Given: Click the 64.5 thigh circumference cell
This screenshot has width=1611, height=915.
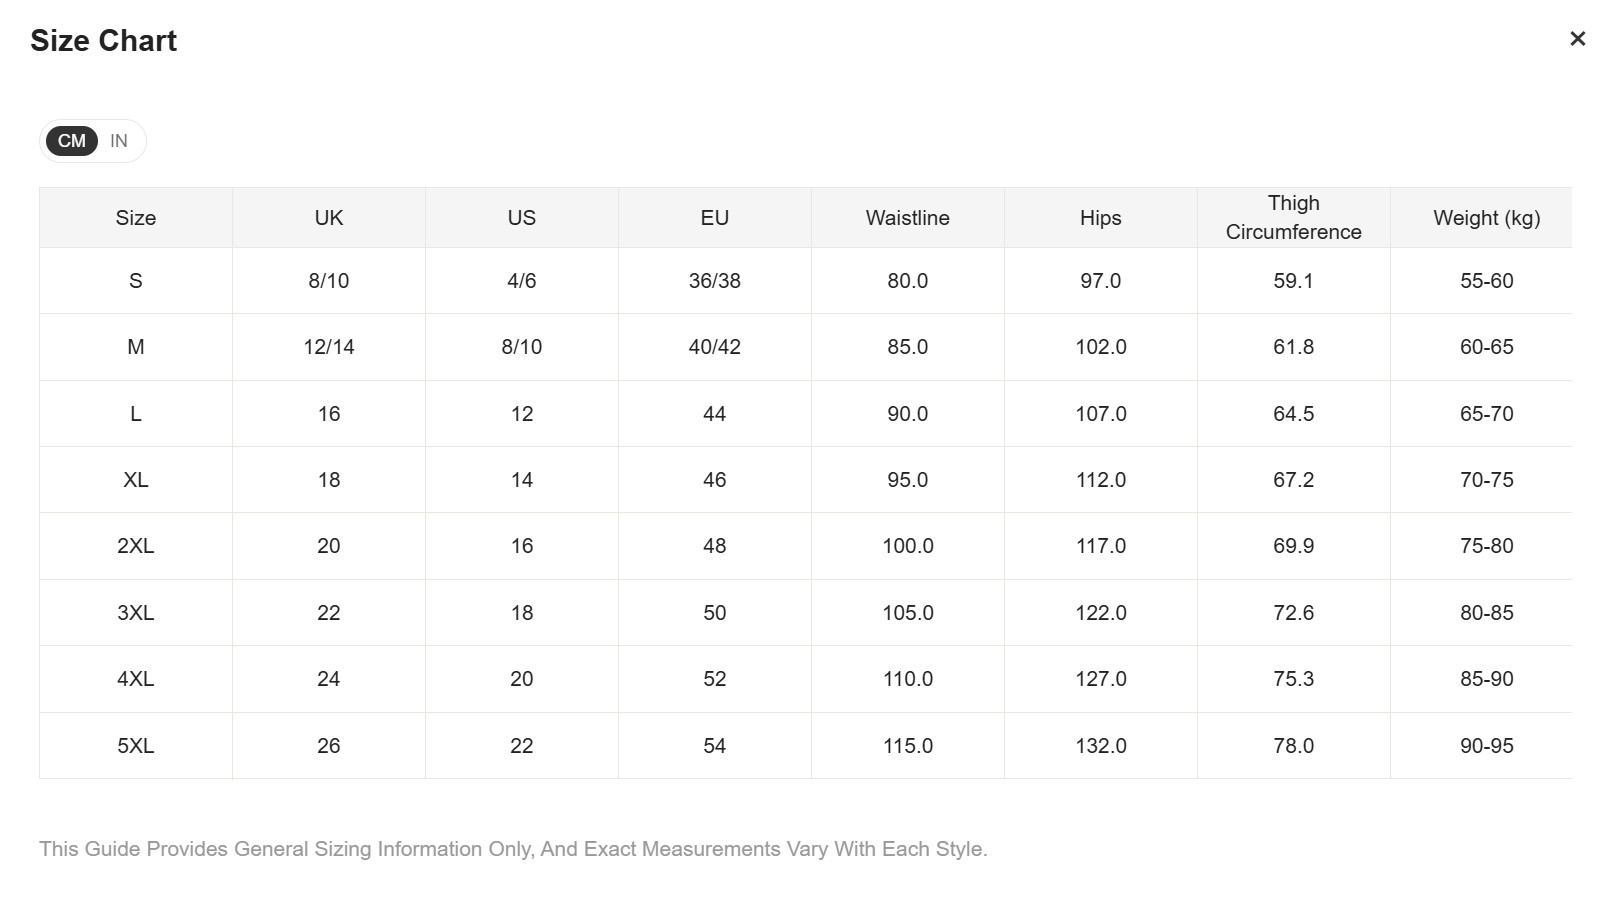Looking at the screenshot, I should (1293, 414).
